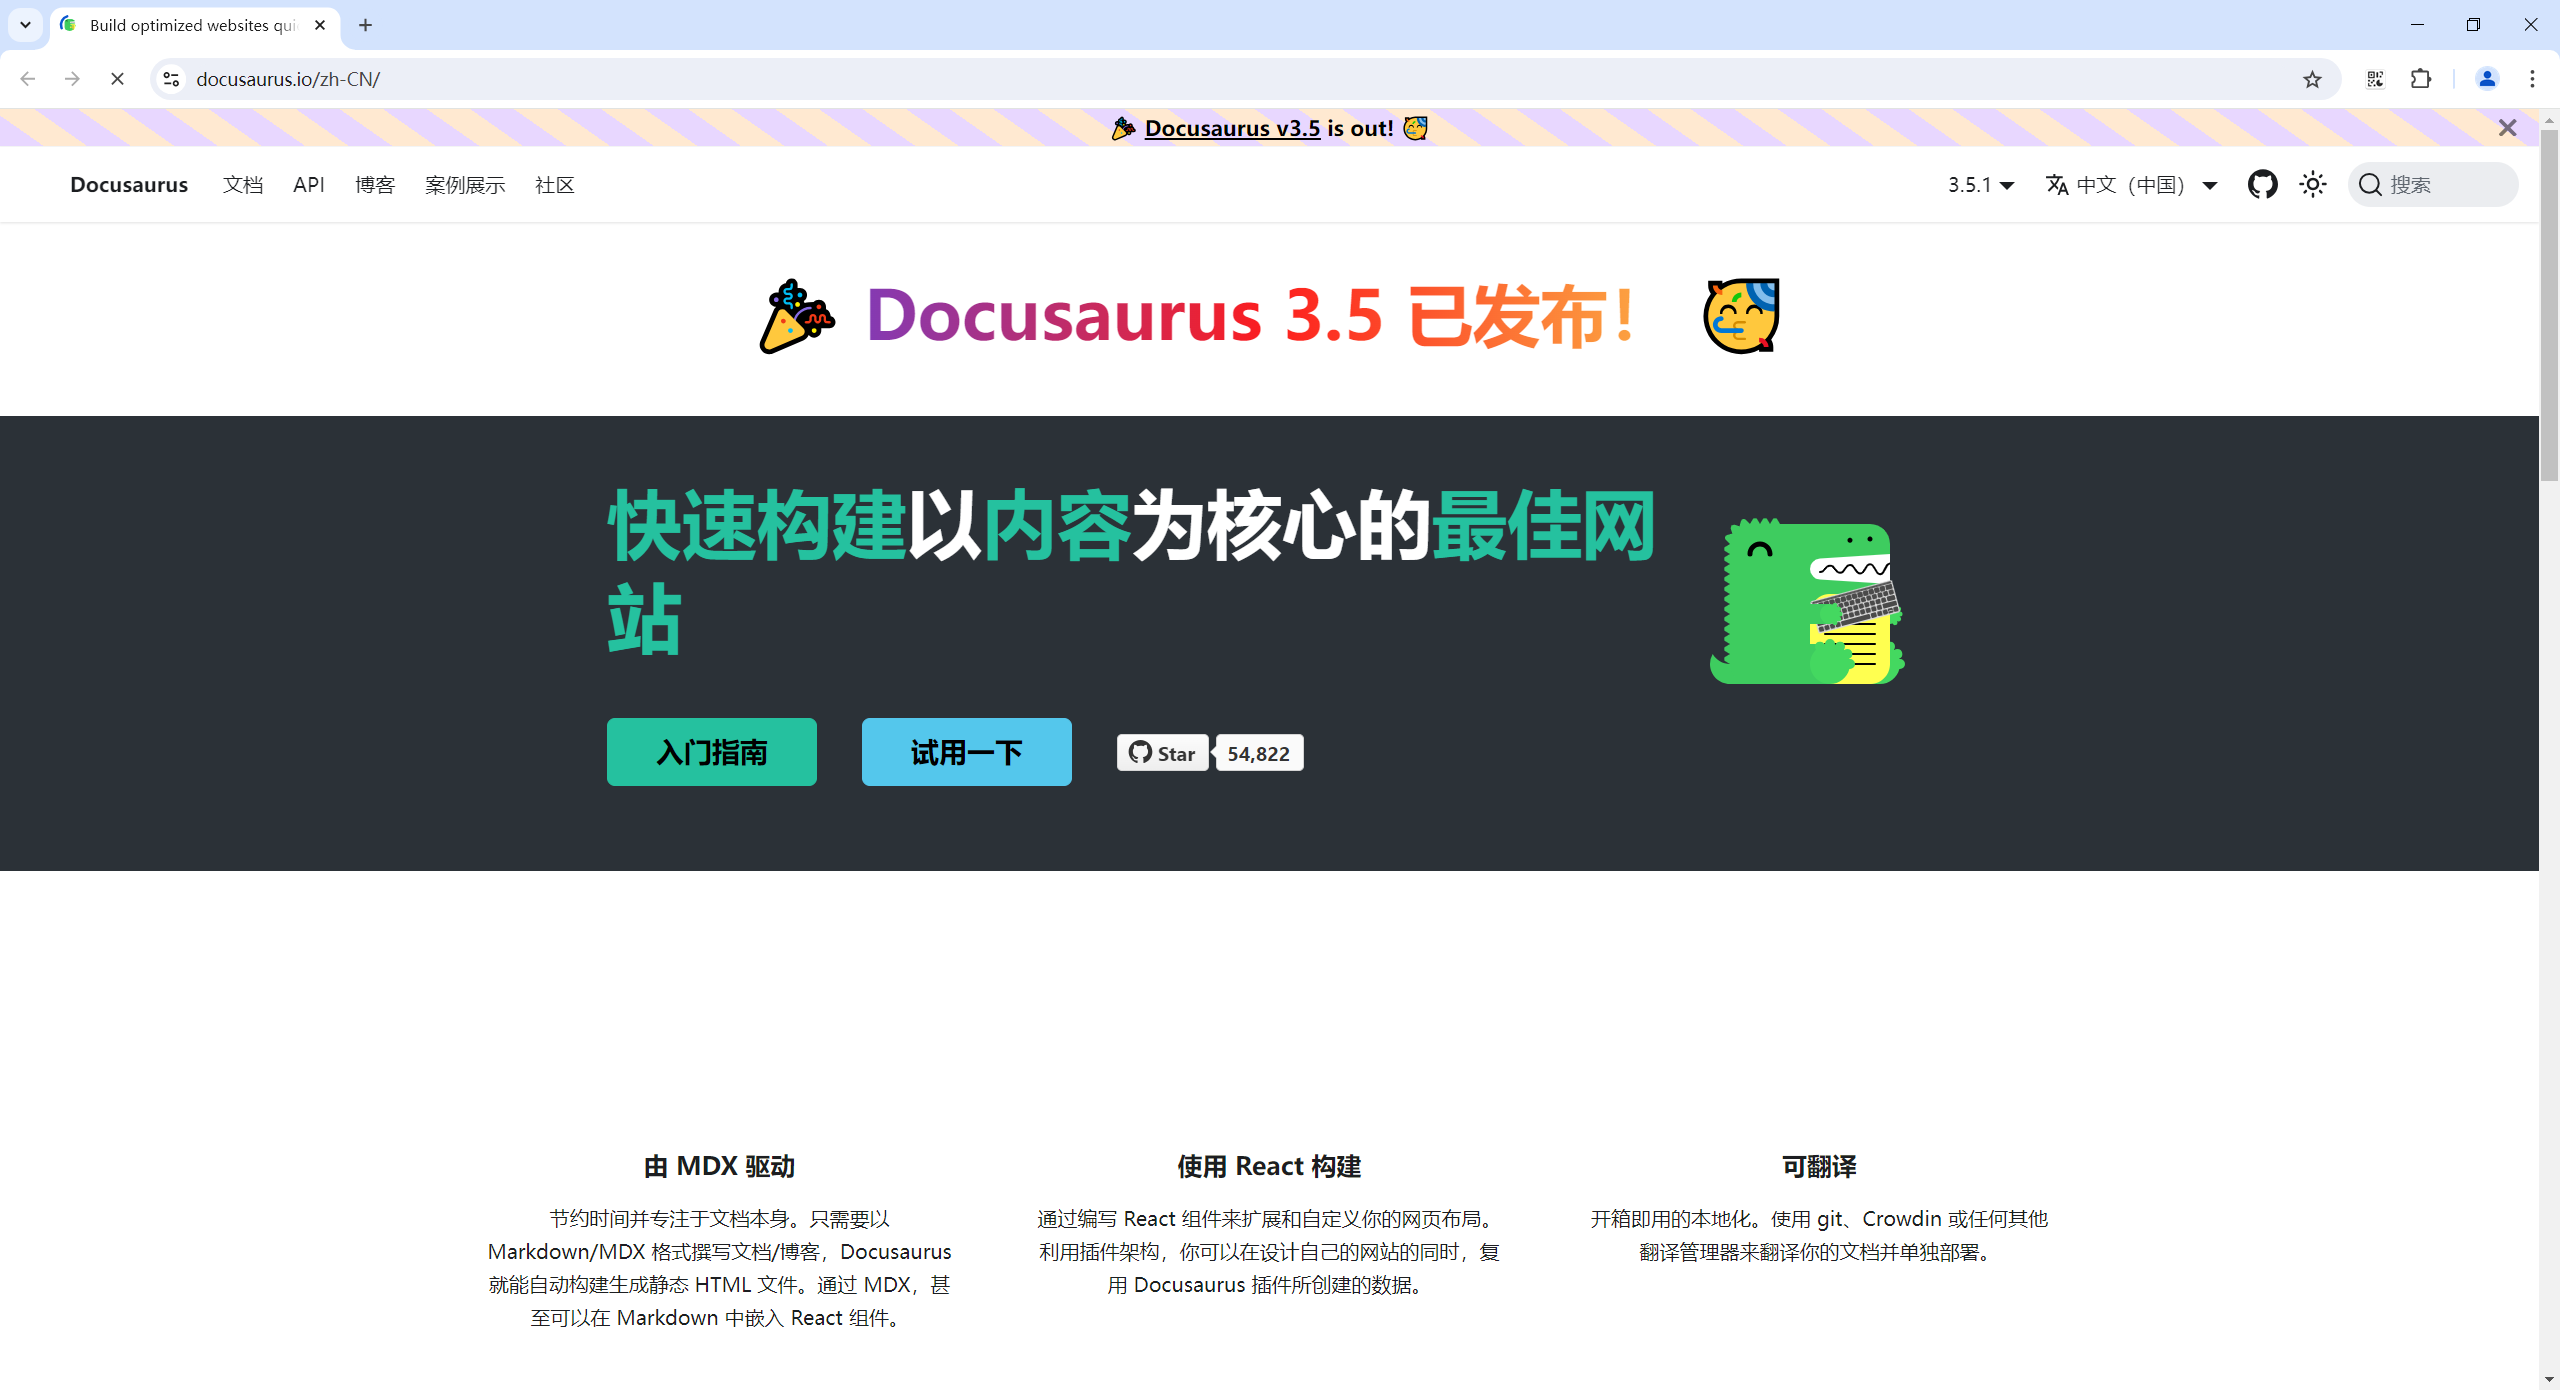View site information icon in address bar
The image size is (2560, 1390).
(172, 79)
